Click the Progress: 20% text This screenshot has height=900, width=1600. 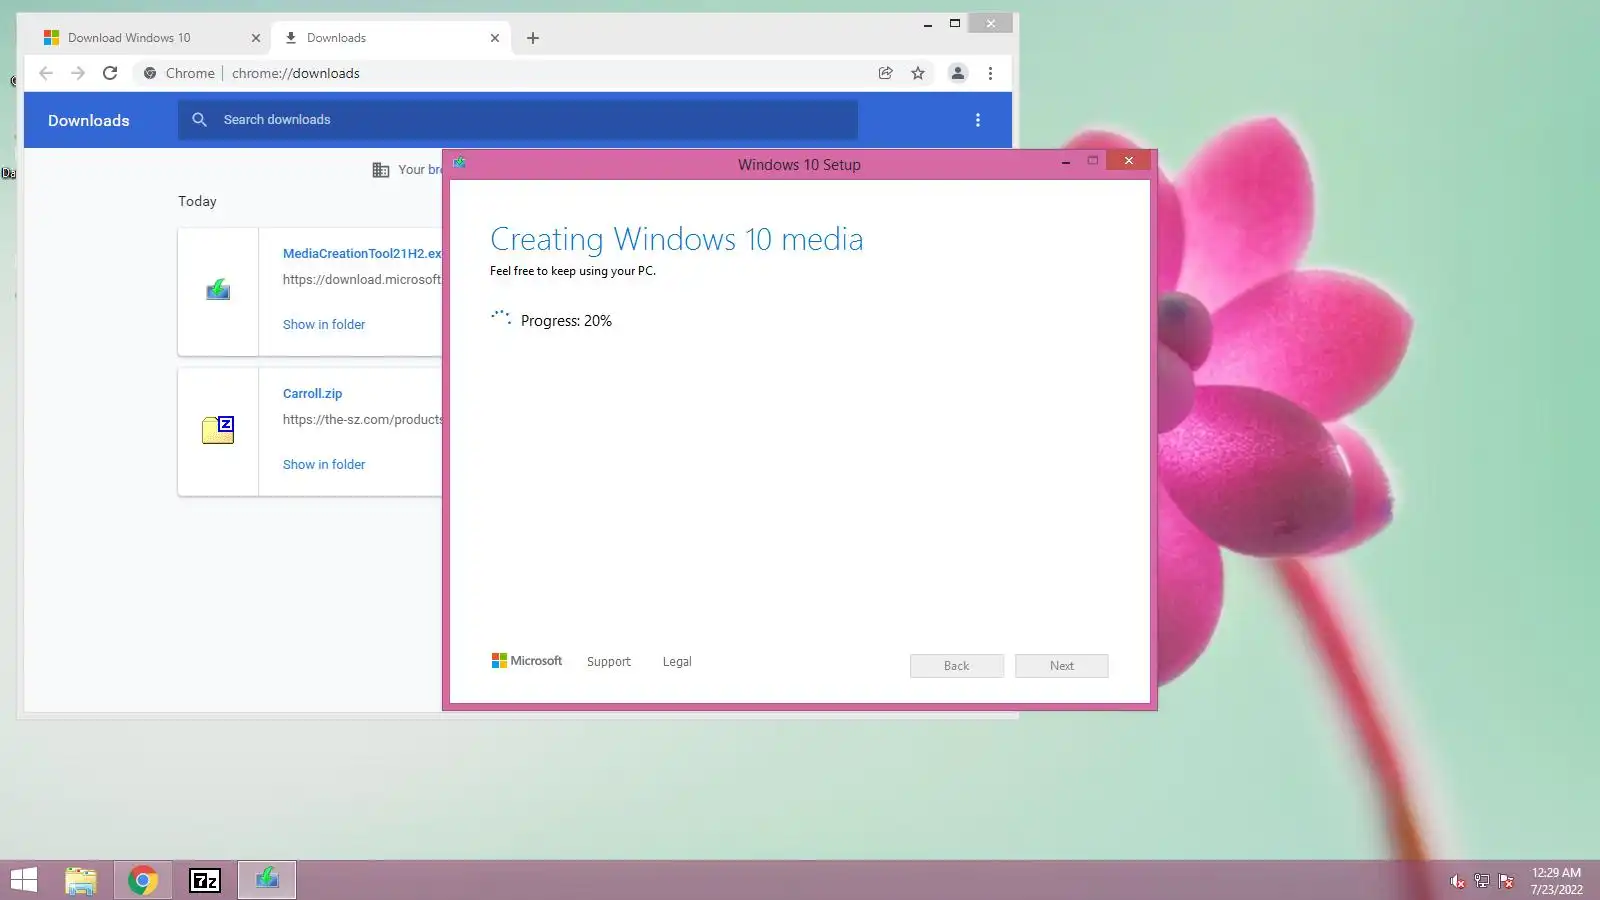(x=566, y=321)
